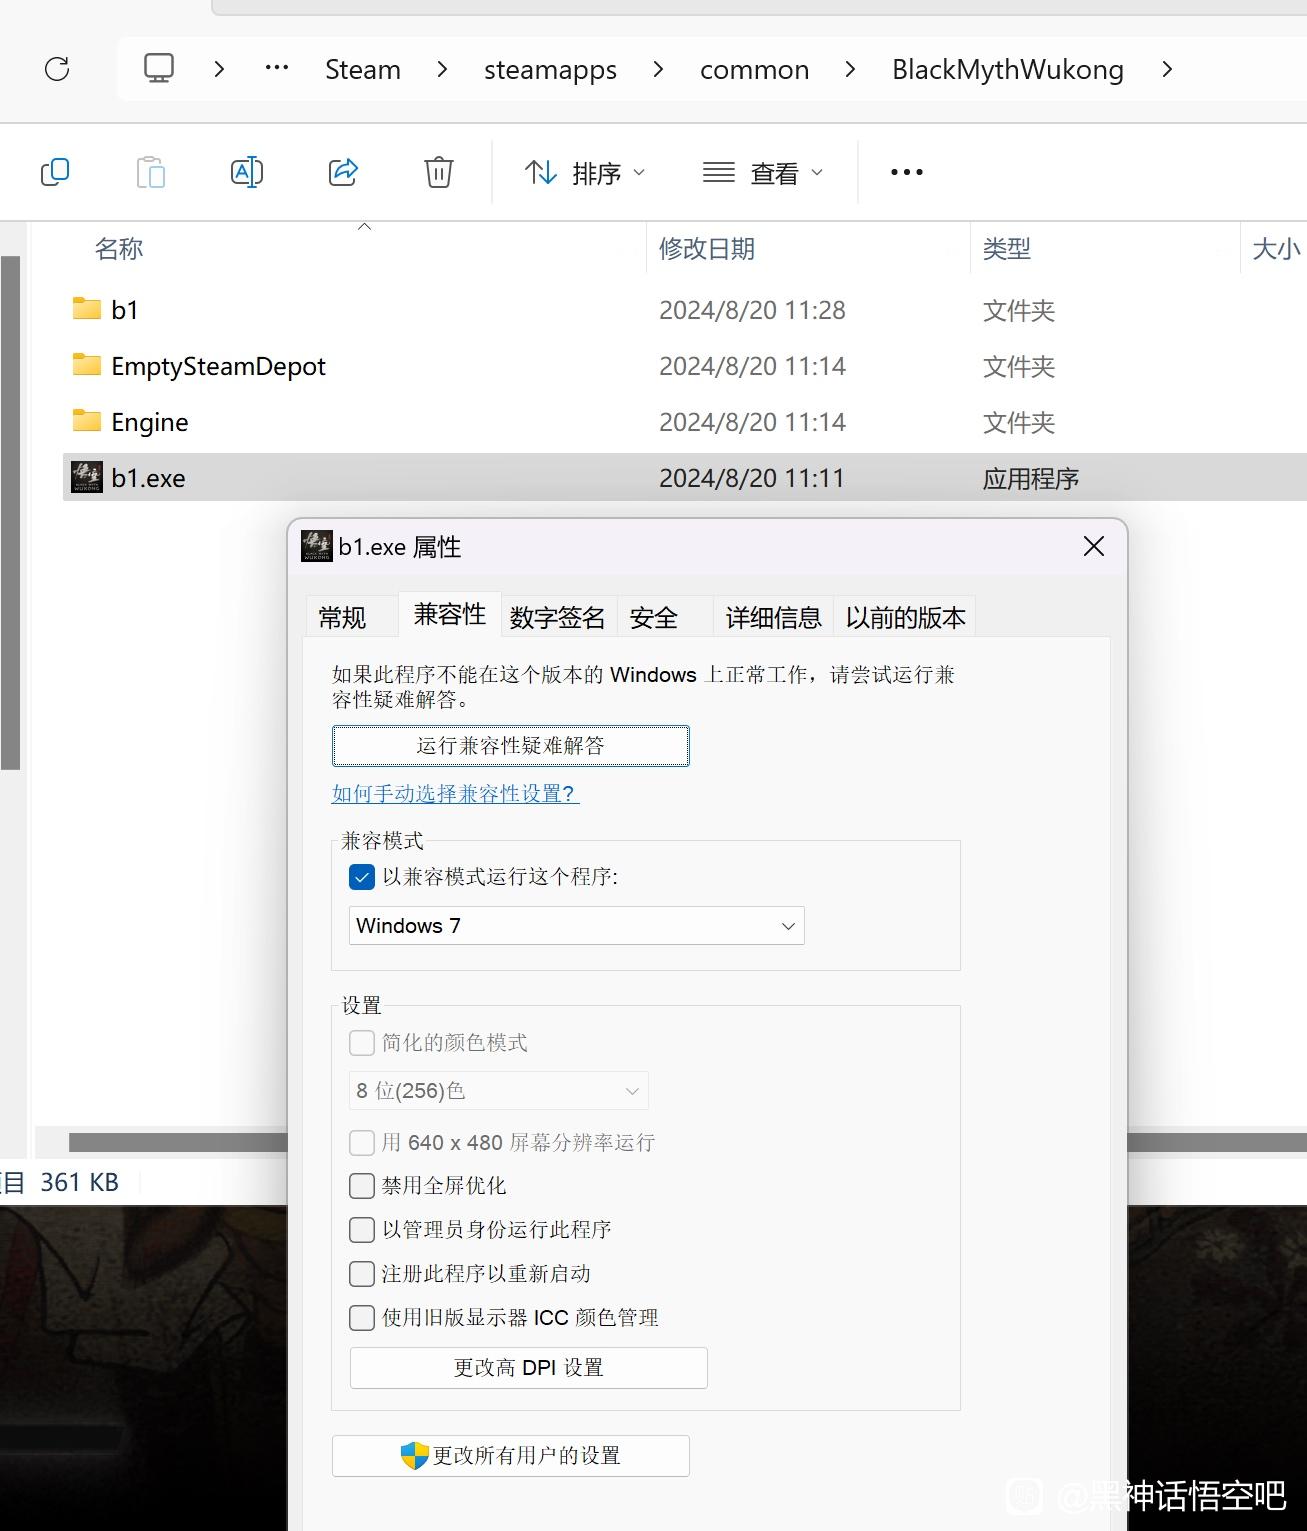
Task: Click BlackMythWukong in breadcrumb
Action: pyautogui.click(x=1008, y=70)
